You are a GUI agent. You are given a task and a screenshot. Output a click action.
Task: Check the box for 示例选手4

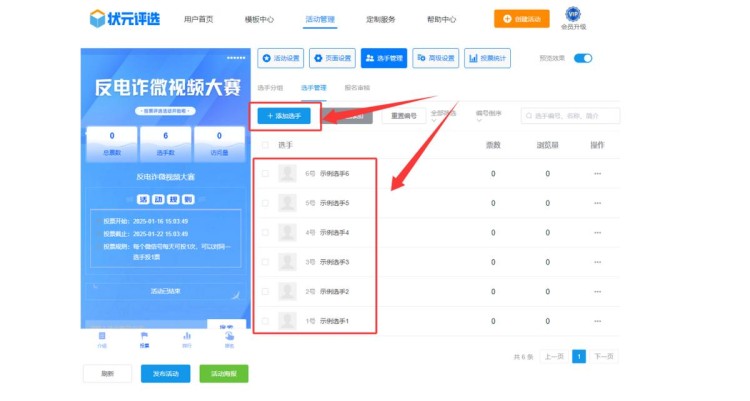pos(265,232)
